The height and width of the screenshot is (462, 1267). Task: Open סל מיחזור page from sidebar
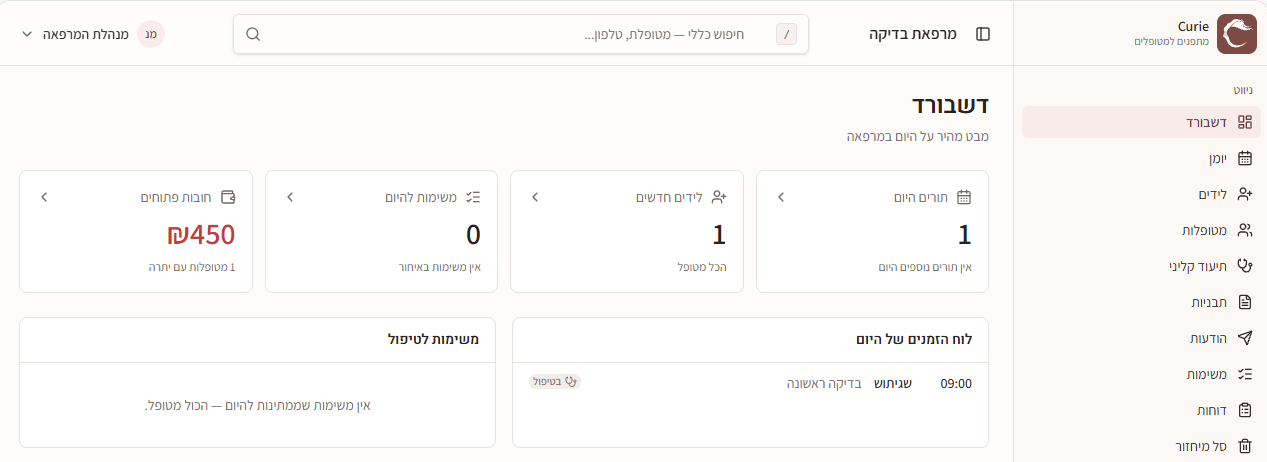click(x=1141, y=446)
